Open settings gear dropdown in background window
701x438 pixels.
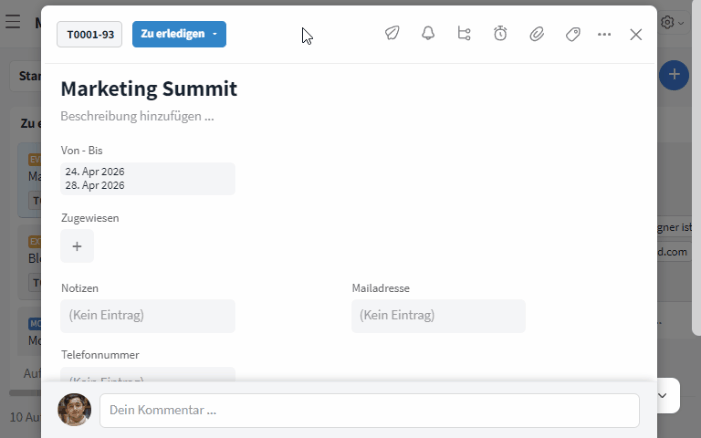671,22
